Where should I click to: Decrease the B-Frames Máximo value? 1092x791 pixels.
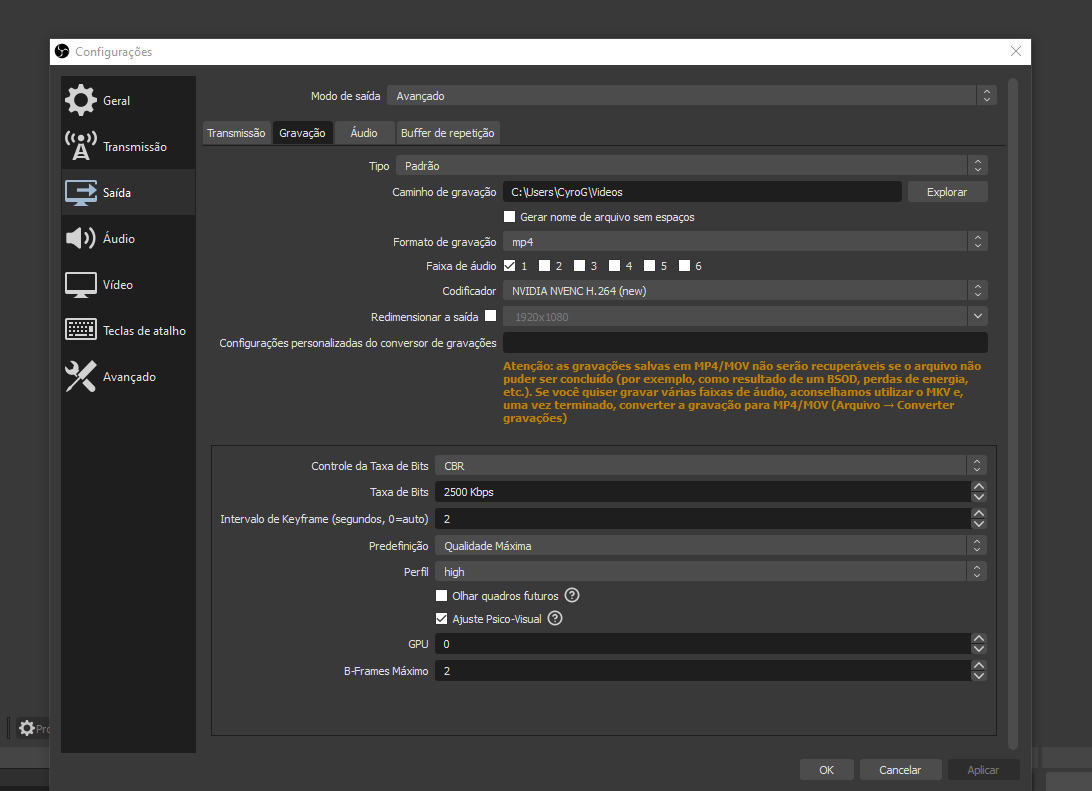tap(978, 676)
